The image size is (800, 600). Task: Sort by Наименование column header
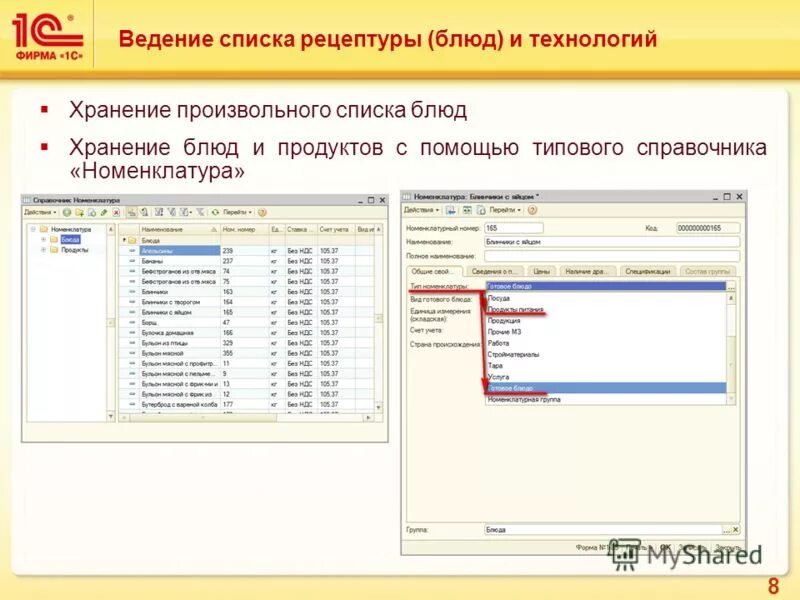[180, 230]
